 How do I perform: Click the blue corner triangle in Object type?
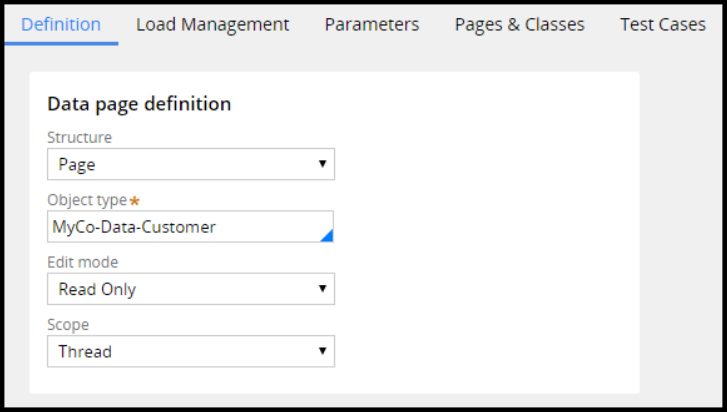tap(327, 236)
